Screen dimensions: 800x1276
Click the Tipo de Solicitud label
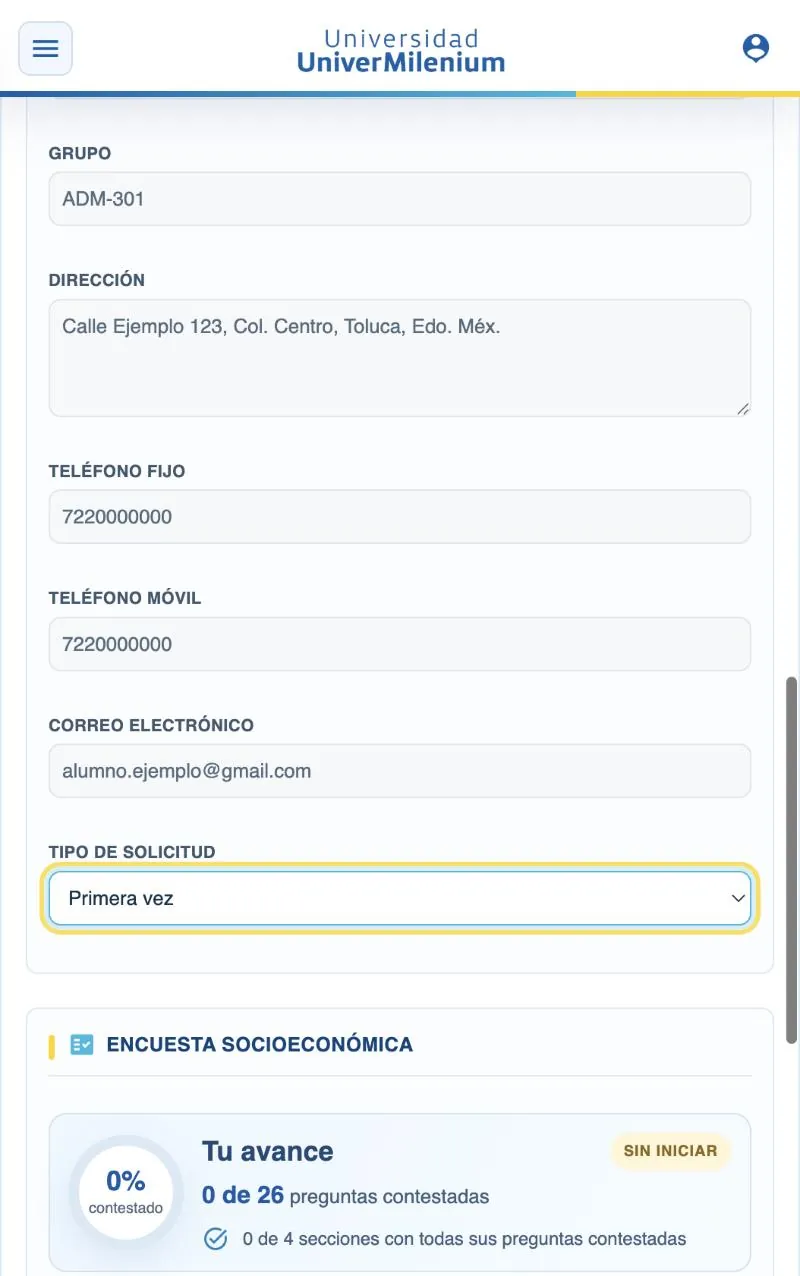pyautogui.click(x=132, y=852)
